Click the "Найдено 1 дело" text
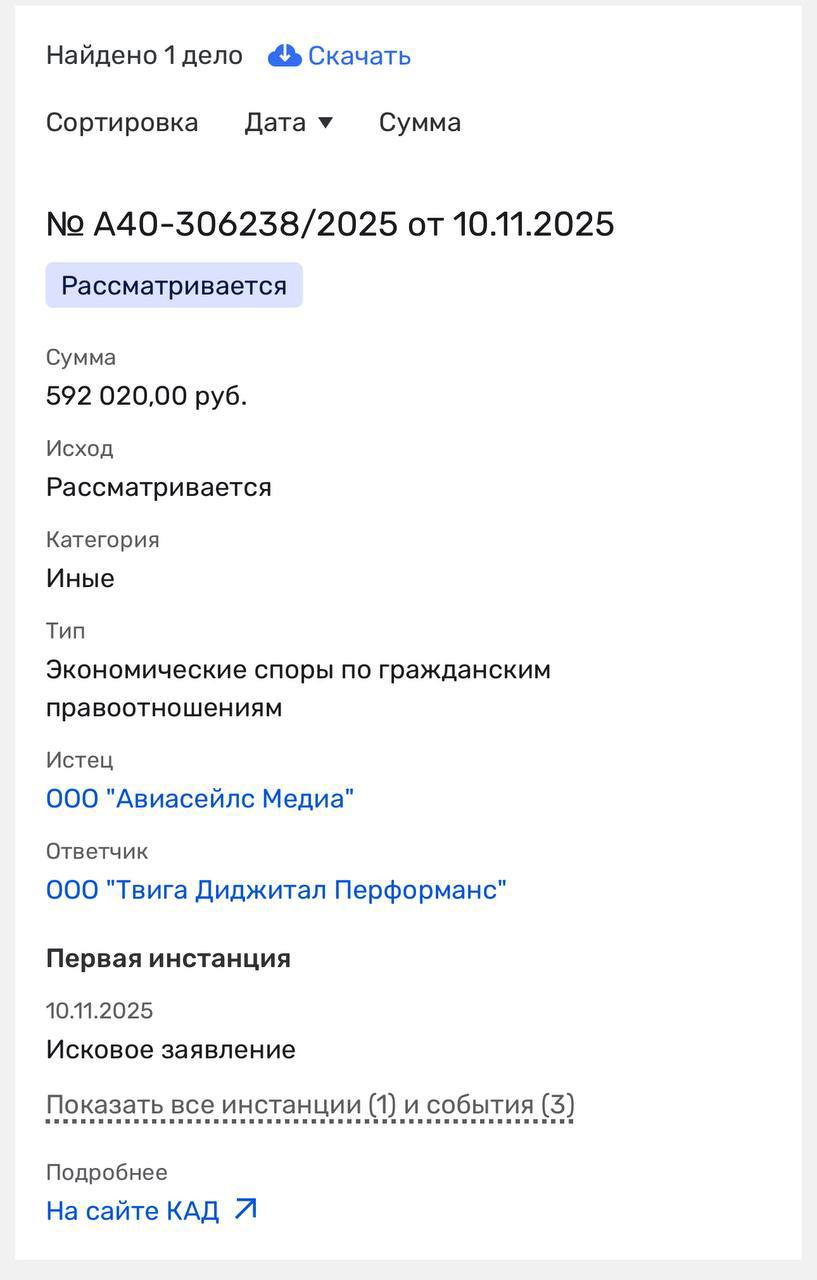The width and height of the screenshot is (817, 1280). point(144,56)
